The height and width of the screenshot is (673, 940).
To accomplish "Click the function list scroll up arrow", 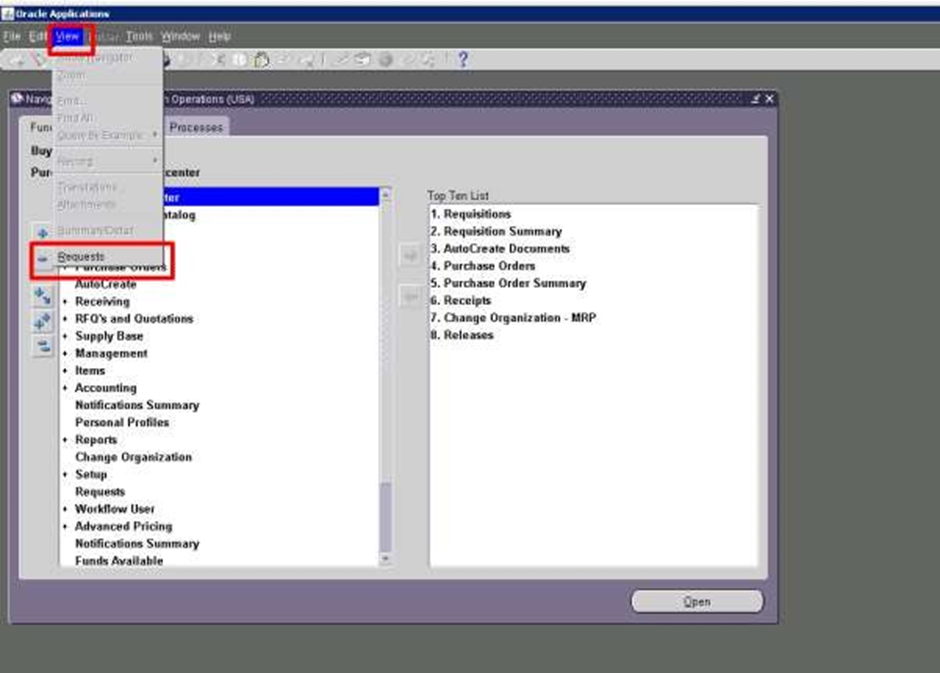I will pos(385,194).
